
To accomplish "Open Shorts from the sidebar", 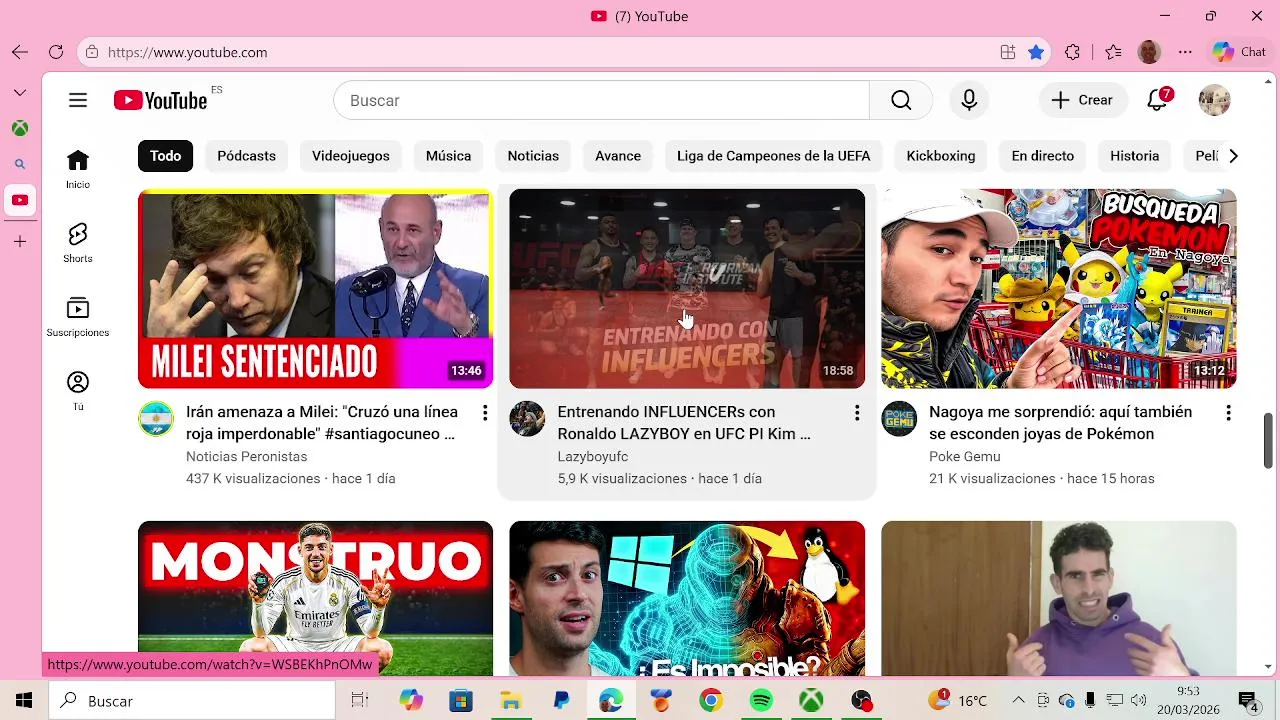I will click(78, 242).
